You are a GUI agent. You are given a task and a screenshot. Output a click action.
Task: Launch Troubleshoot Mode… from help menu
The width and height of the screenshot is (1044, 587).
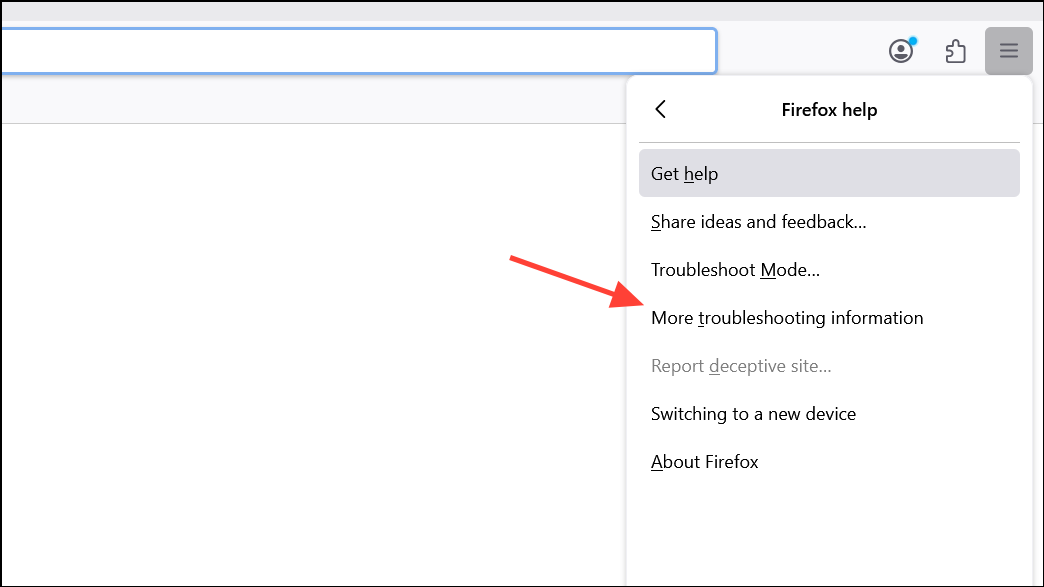click(829, 270)
